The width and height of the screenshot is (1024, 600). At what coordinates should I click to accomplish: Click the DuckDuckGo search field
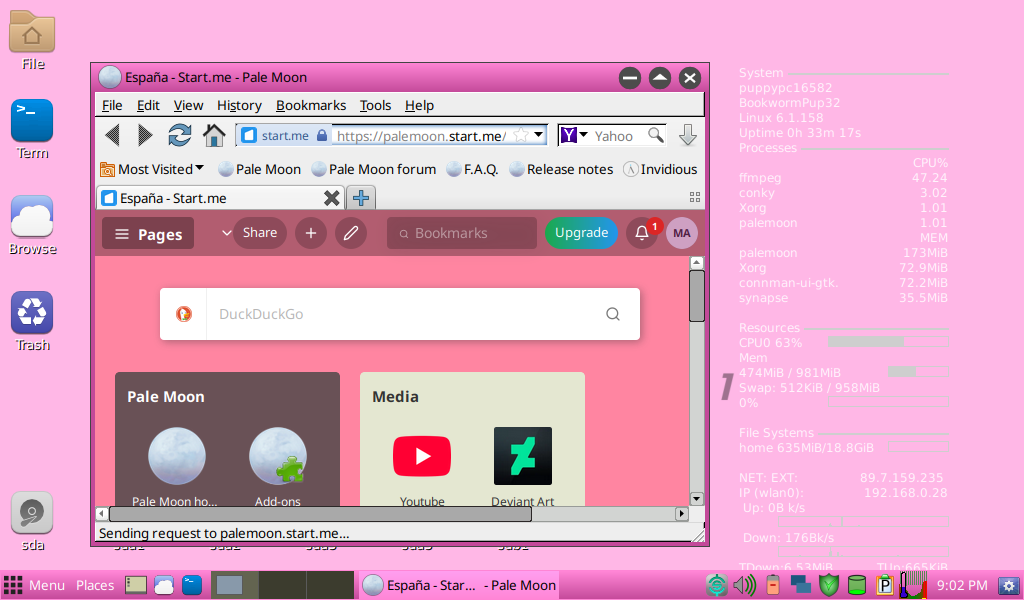coord(400,314)
